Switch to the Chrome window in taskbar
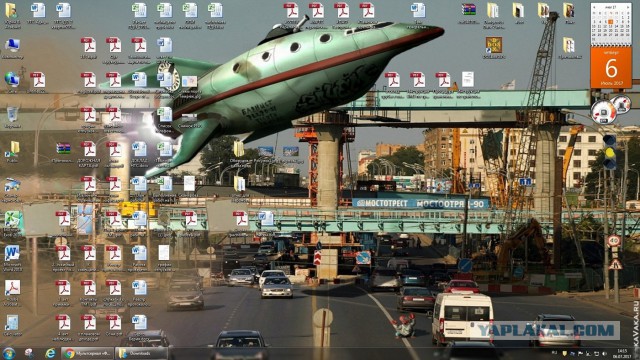Screen dimensions: 640x360 (87, 353)
